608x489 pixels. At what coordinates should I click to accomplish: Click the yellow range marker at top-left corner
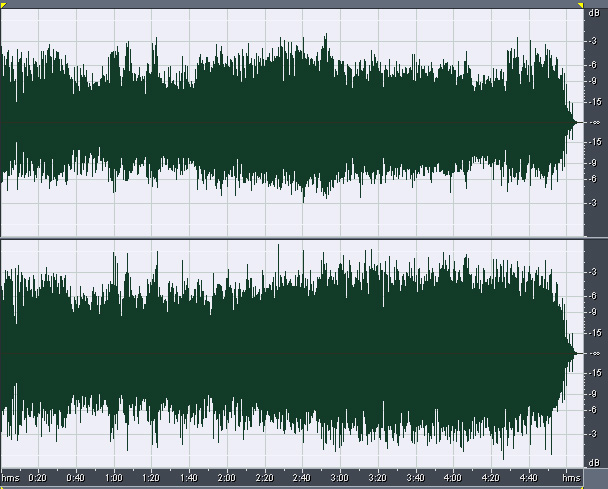[3, 5]
